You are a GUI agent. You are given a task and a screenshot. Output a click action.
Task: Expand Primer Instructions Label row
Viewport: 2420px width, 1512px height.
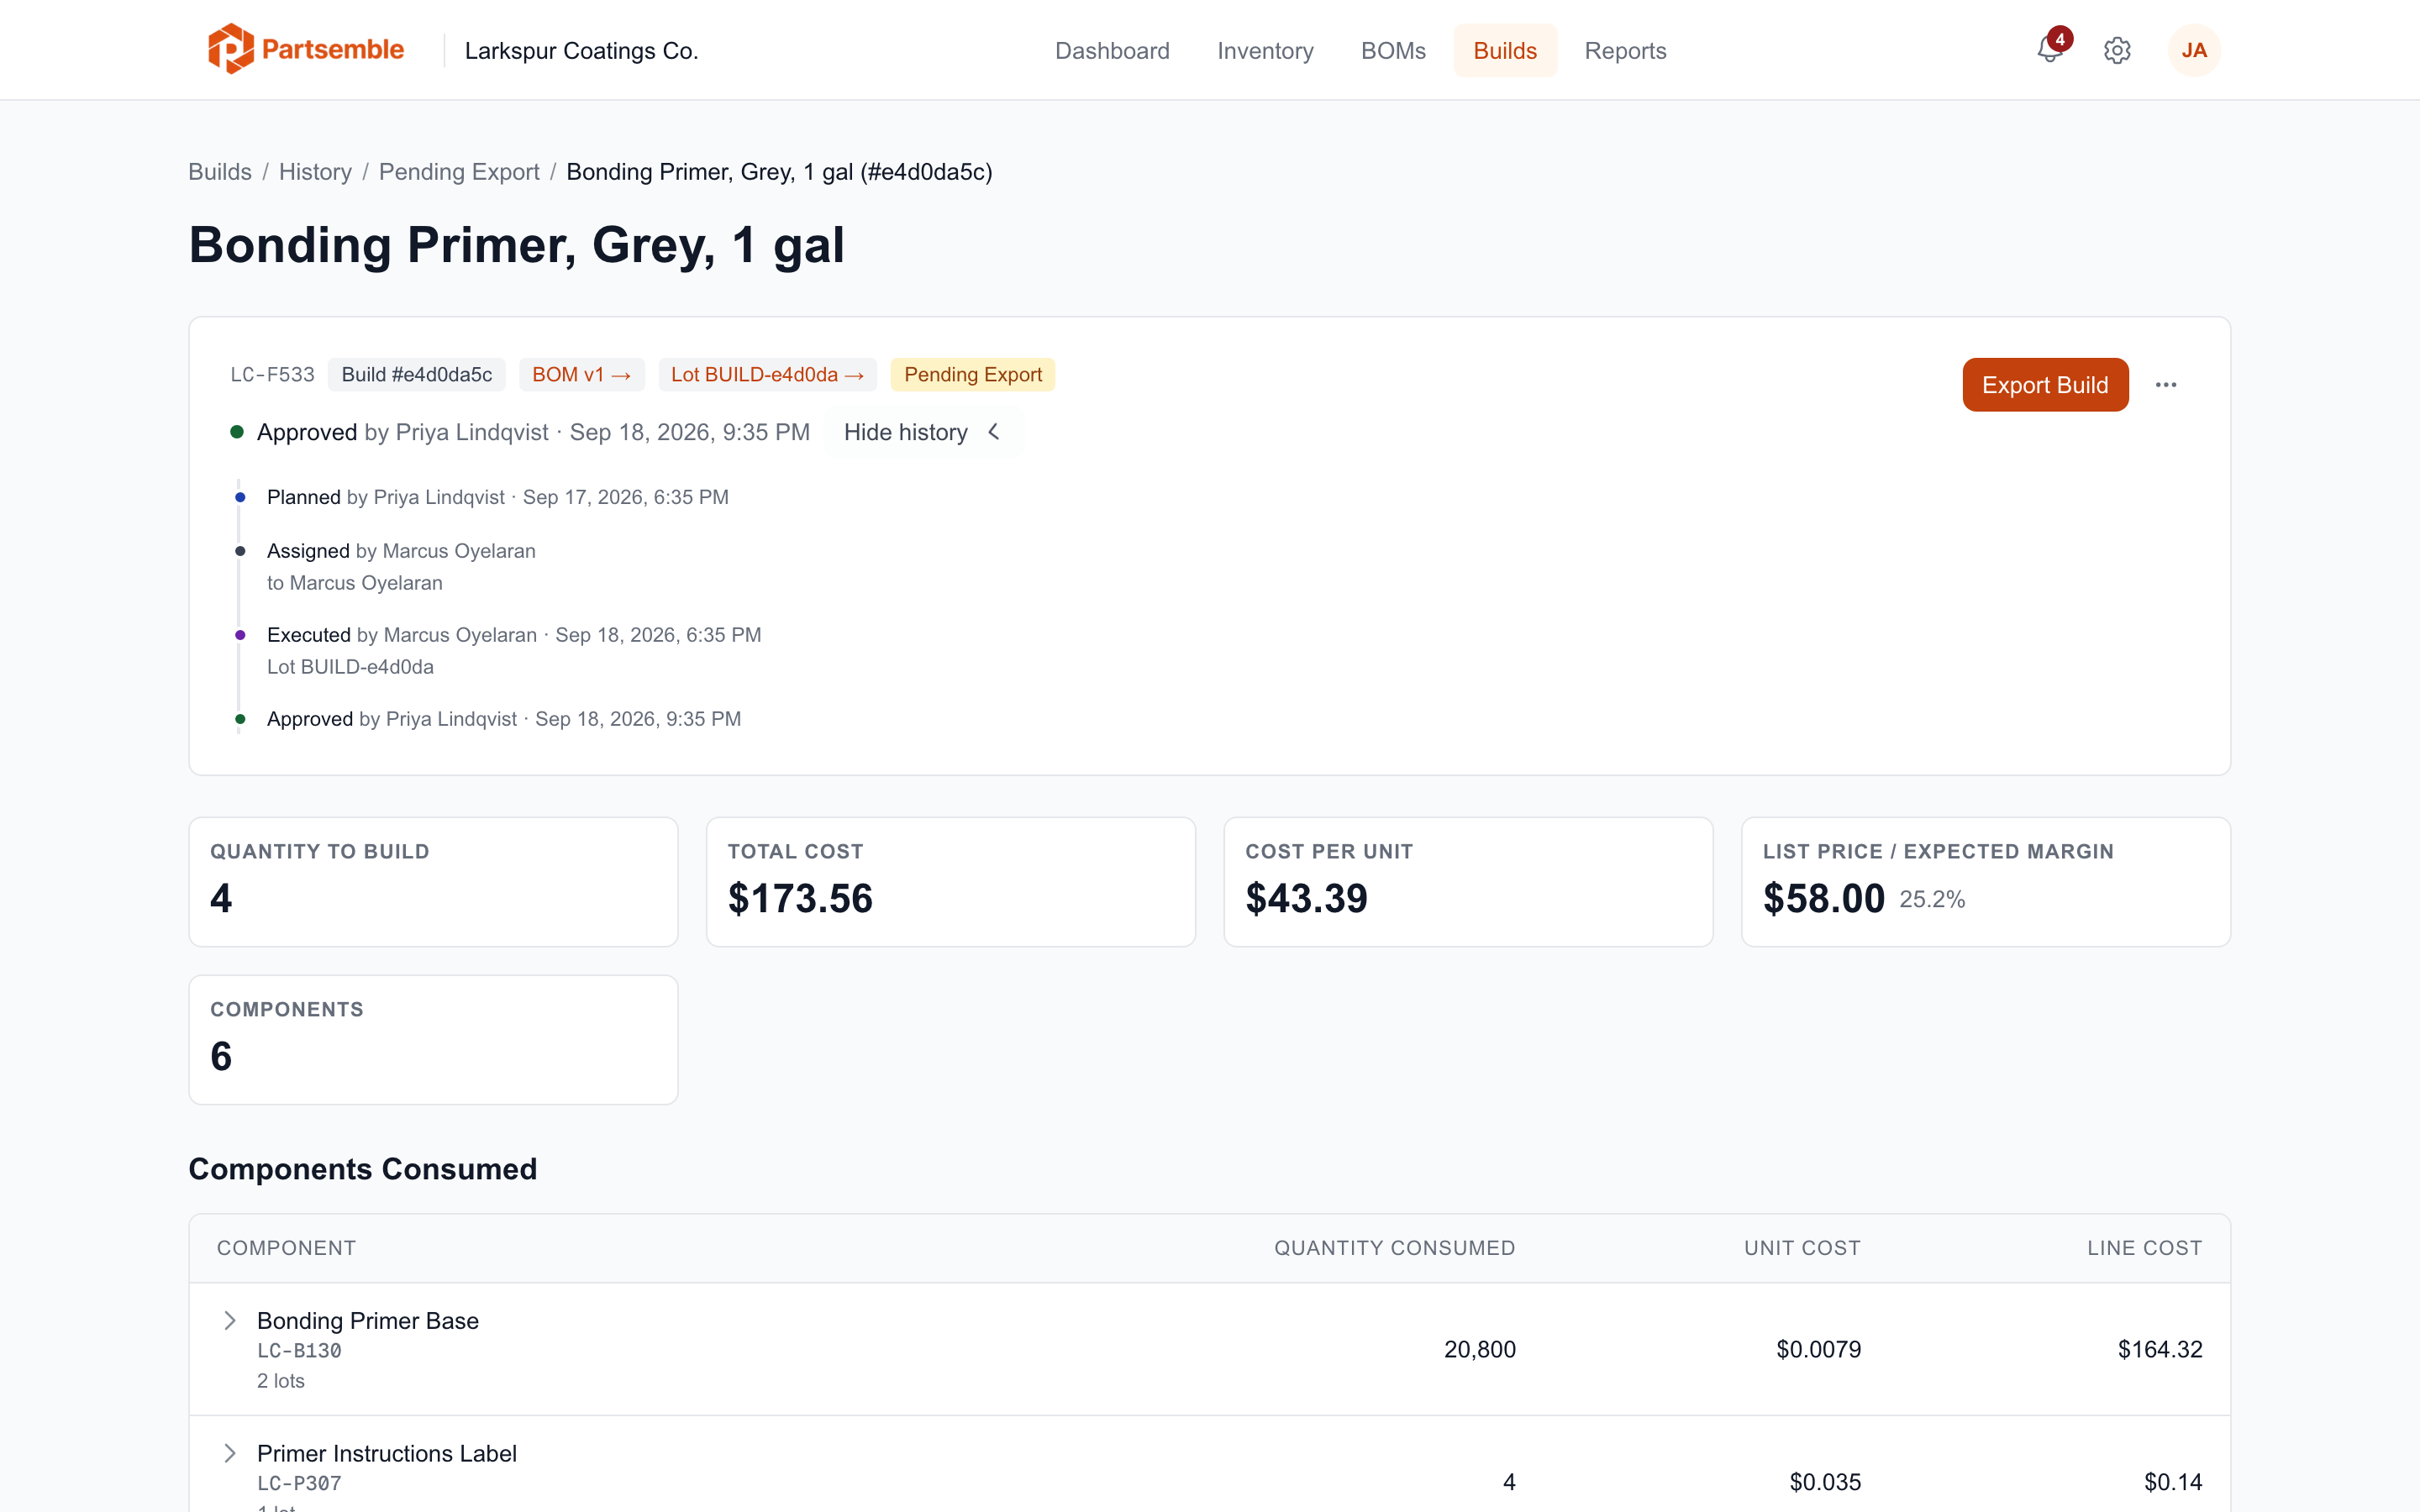(229, 1453)
